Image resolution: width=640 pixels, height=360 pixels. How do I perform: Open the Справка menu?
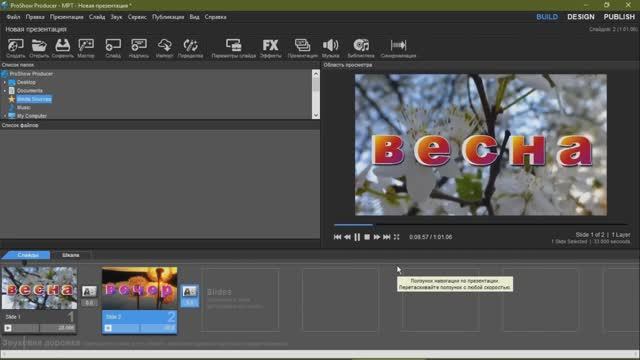tap(216, 17)
